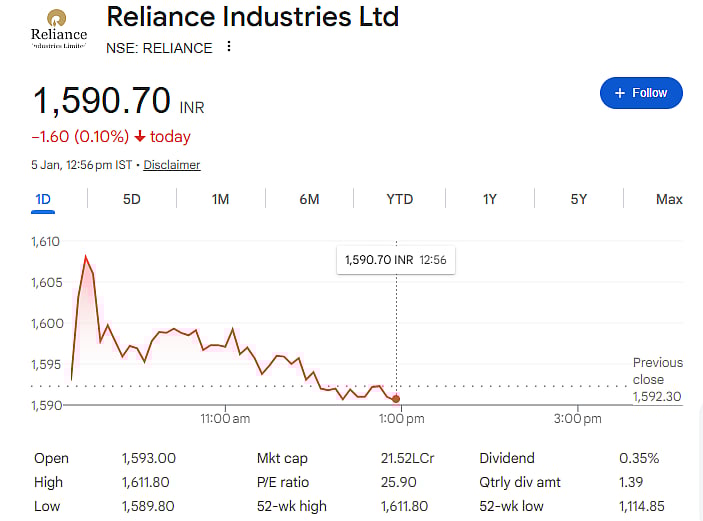Click the Previous close label on chart
The image size is (703, 521).
point(657,371)
